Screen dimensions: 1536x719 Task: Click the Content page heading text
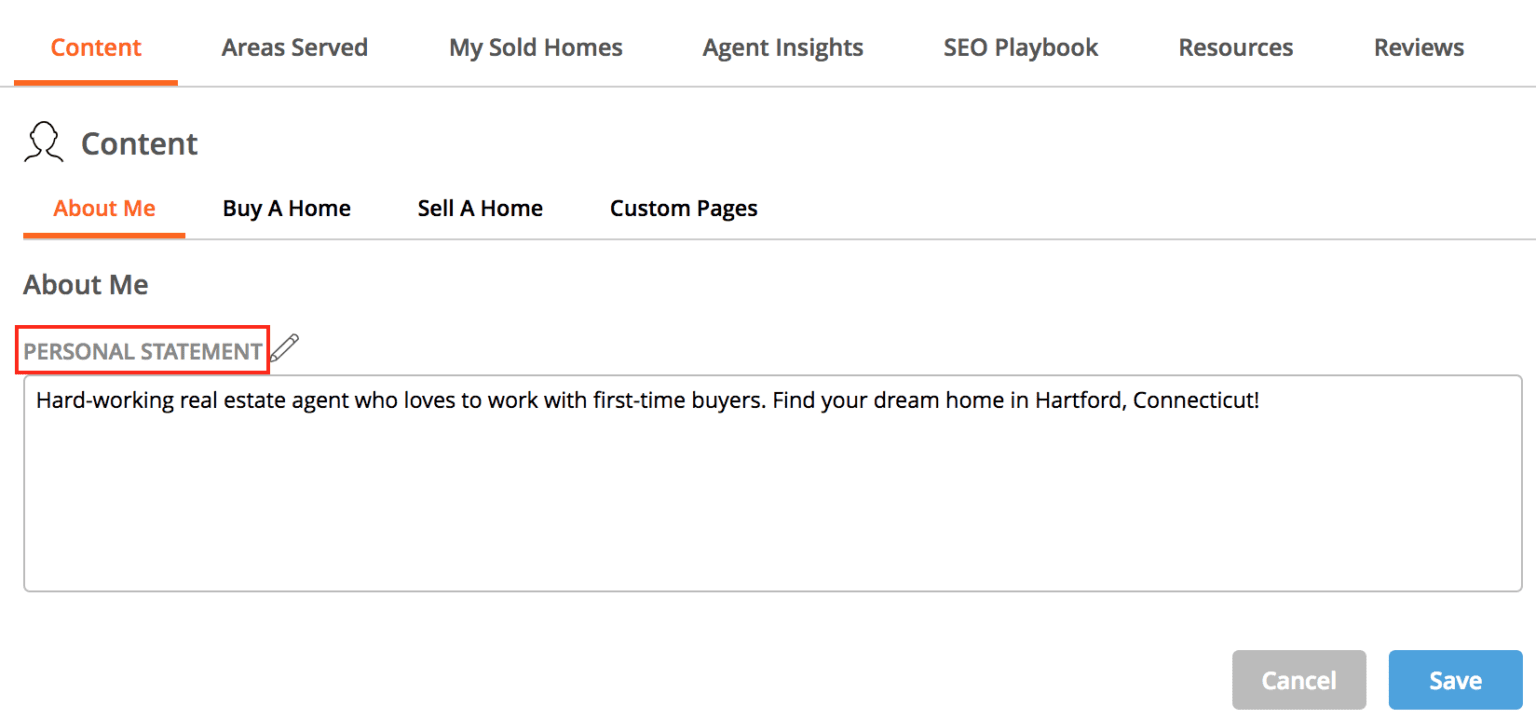139,144
